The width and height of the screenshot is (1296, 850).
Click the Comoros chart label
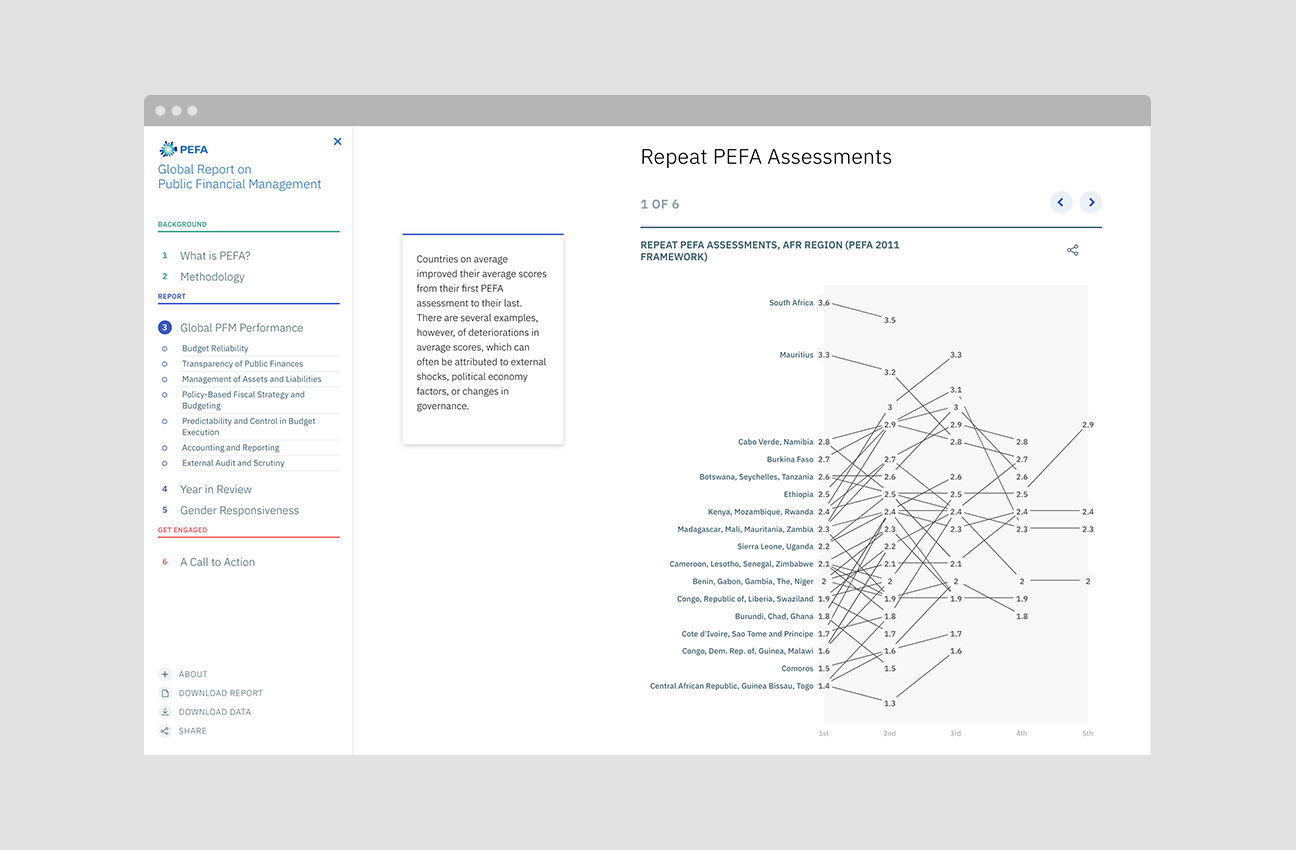(x=798, y=669)
